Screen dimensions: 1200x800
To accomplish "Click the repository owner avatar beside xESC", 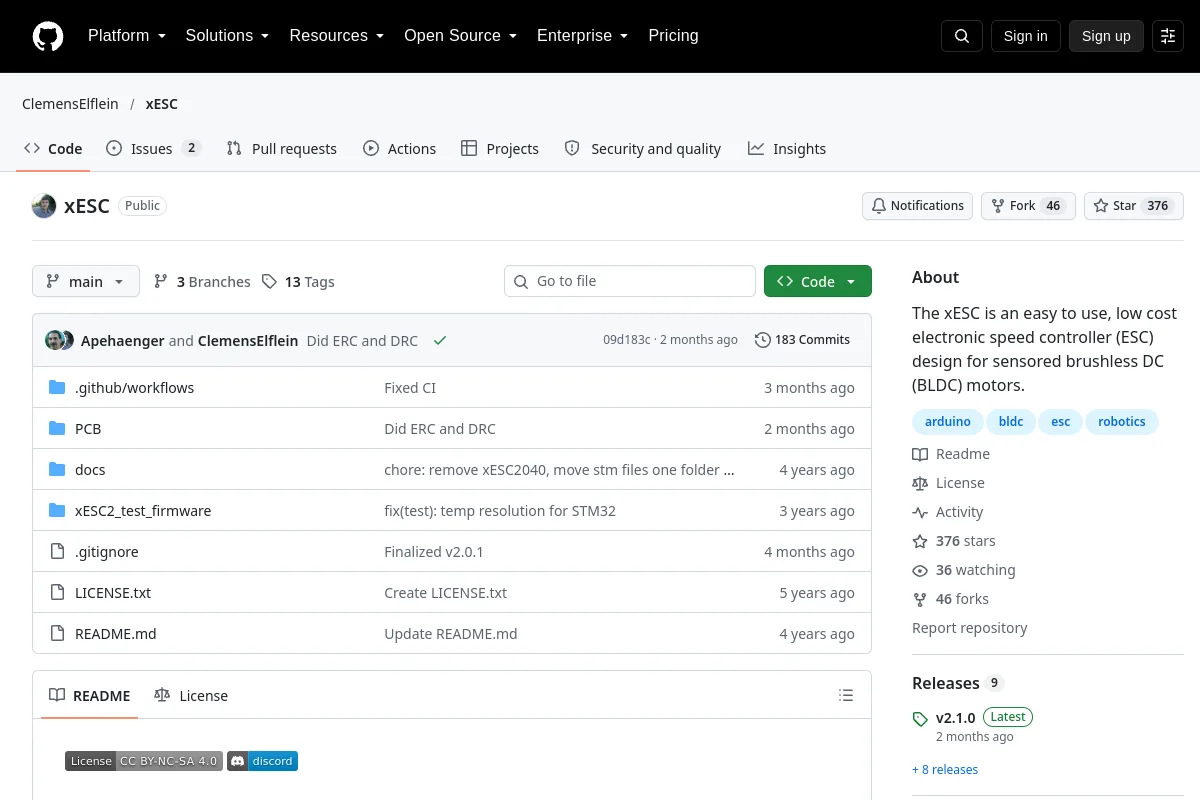I will (44, 206).
